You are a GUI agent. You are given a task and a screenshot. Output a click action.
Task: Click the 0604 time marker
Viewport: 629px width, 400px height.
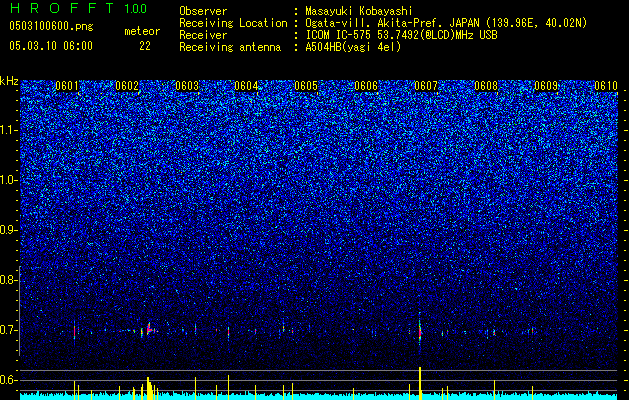(246, 86)
